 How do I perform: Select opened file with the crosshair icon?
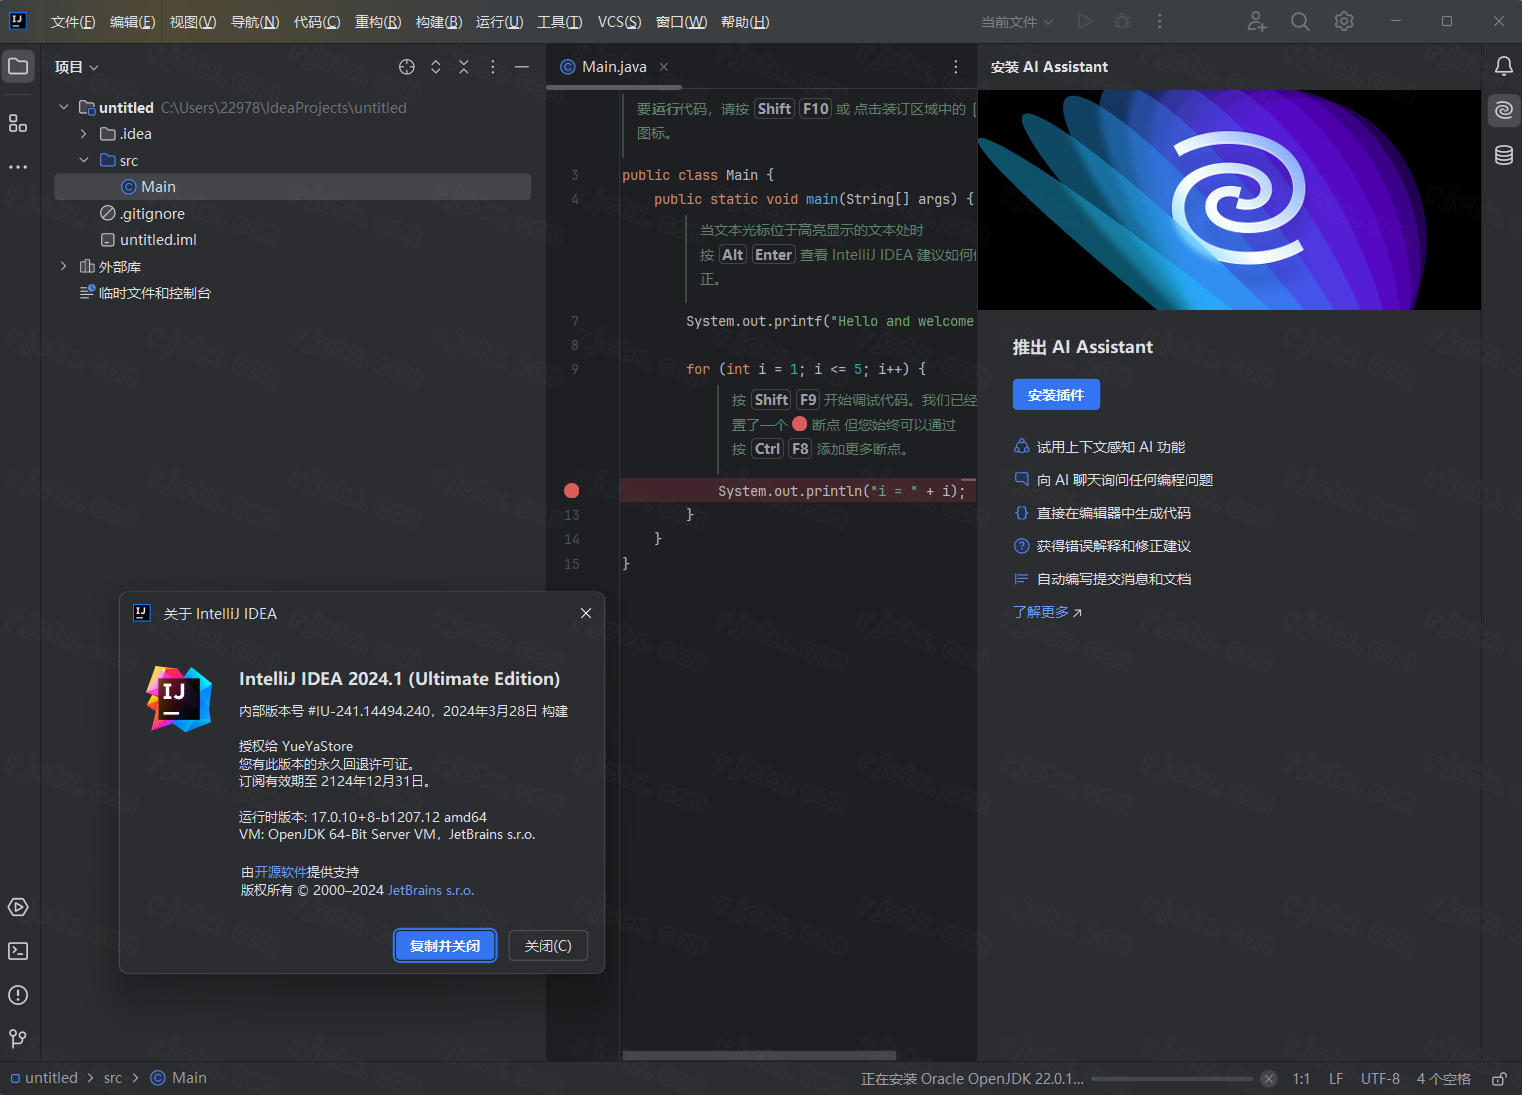[406, 67]
